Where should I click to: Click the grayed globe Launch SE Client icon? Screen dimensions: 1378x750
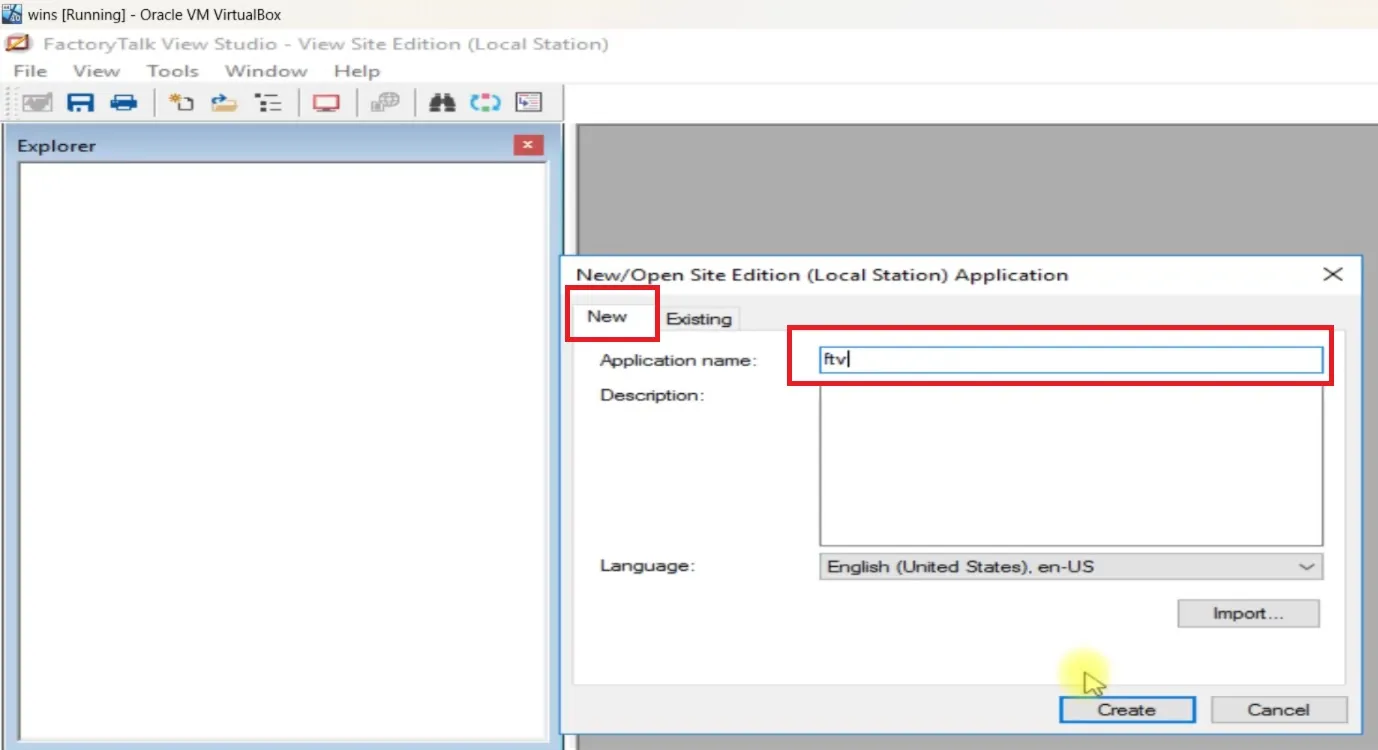point(384,101)
